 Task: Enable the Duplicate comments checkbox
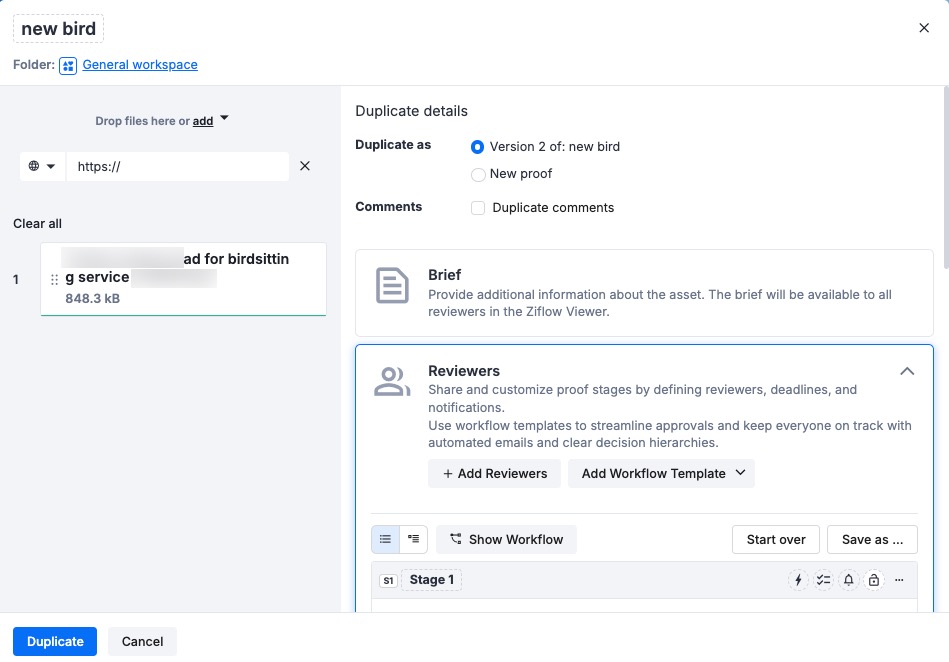coord(478,207)
